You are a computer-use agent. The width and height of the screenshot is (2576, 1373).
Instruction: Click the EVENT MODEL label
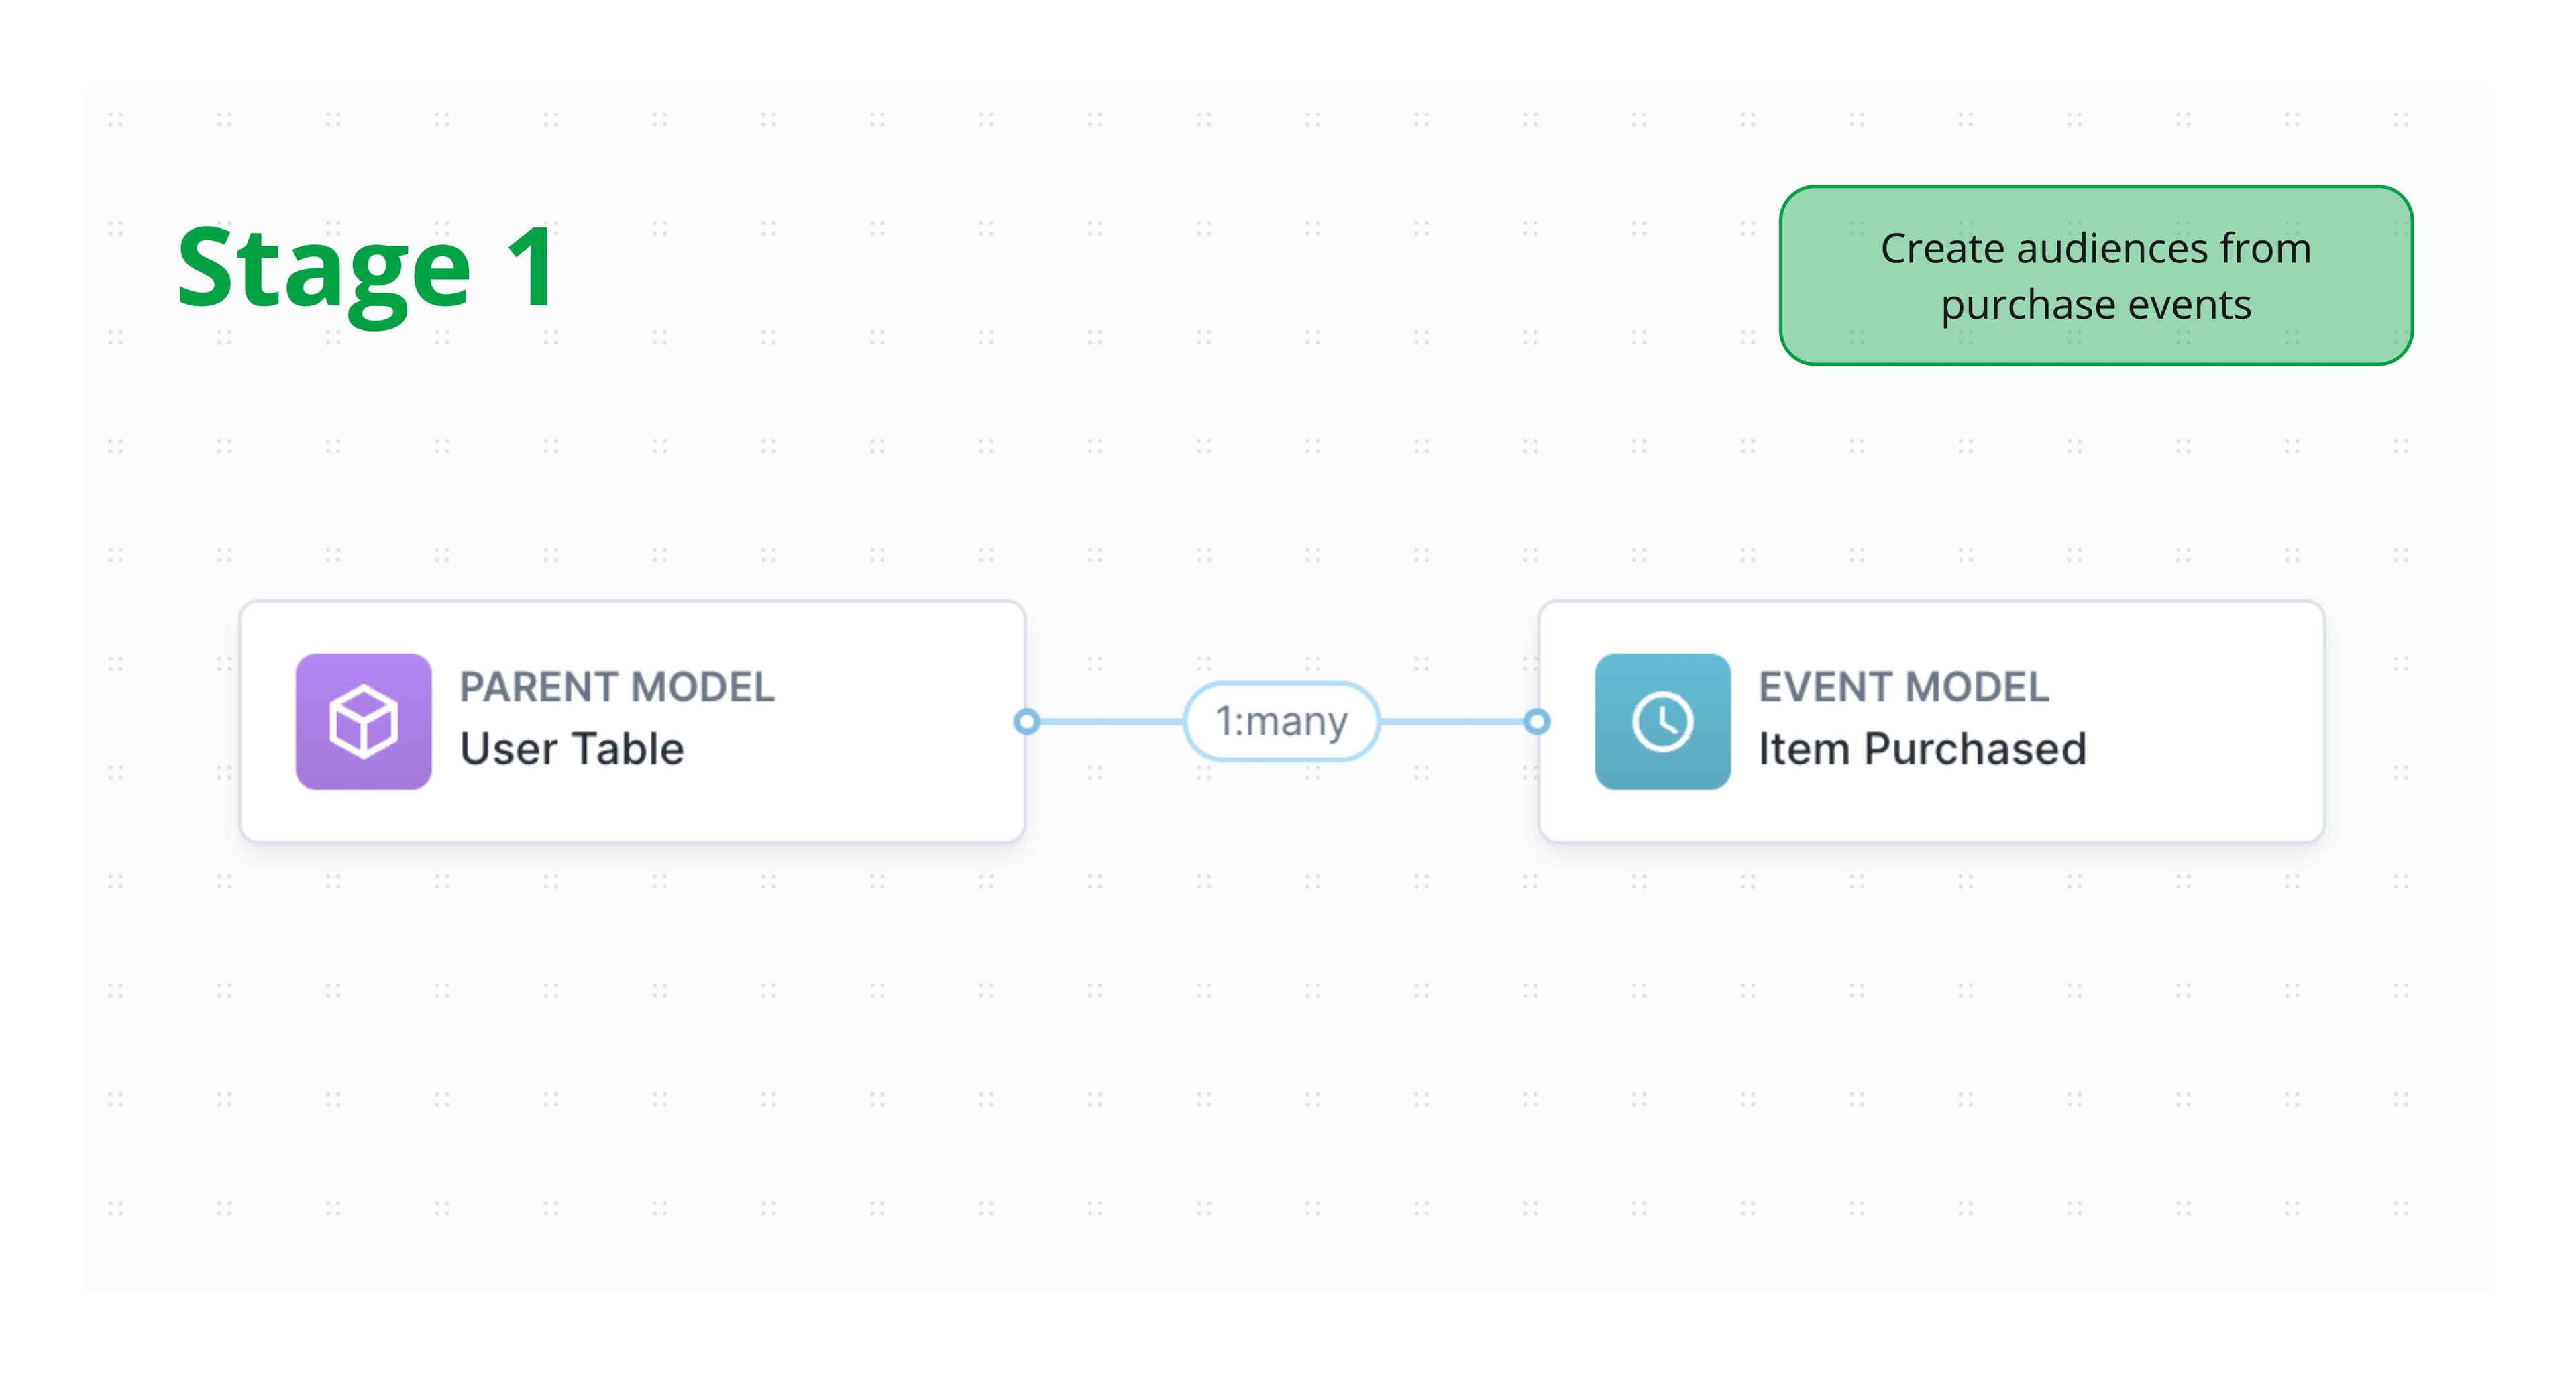(1904, 687)
